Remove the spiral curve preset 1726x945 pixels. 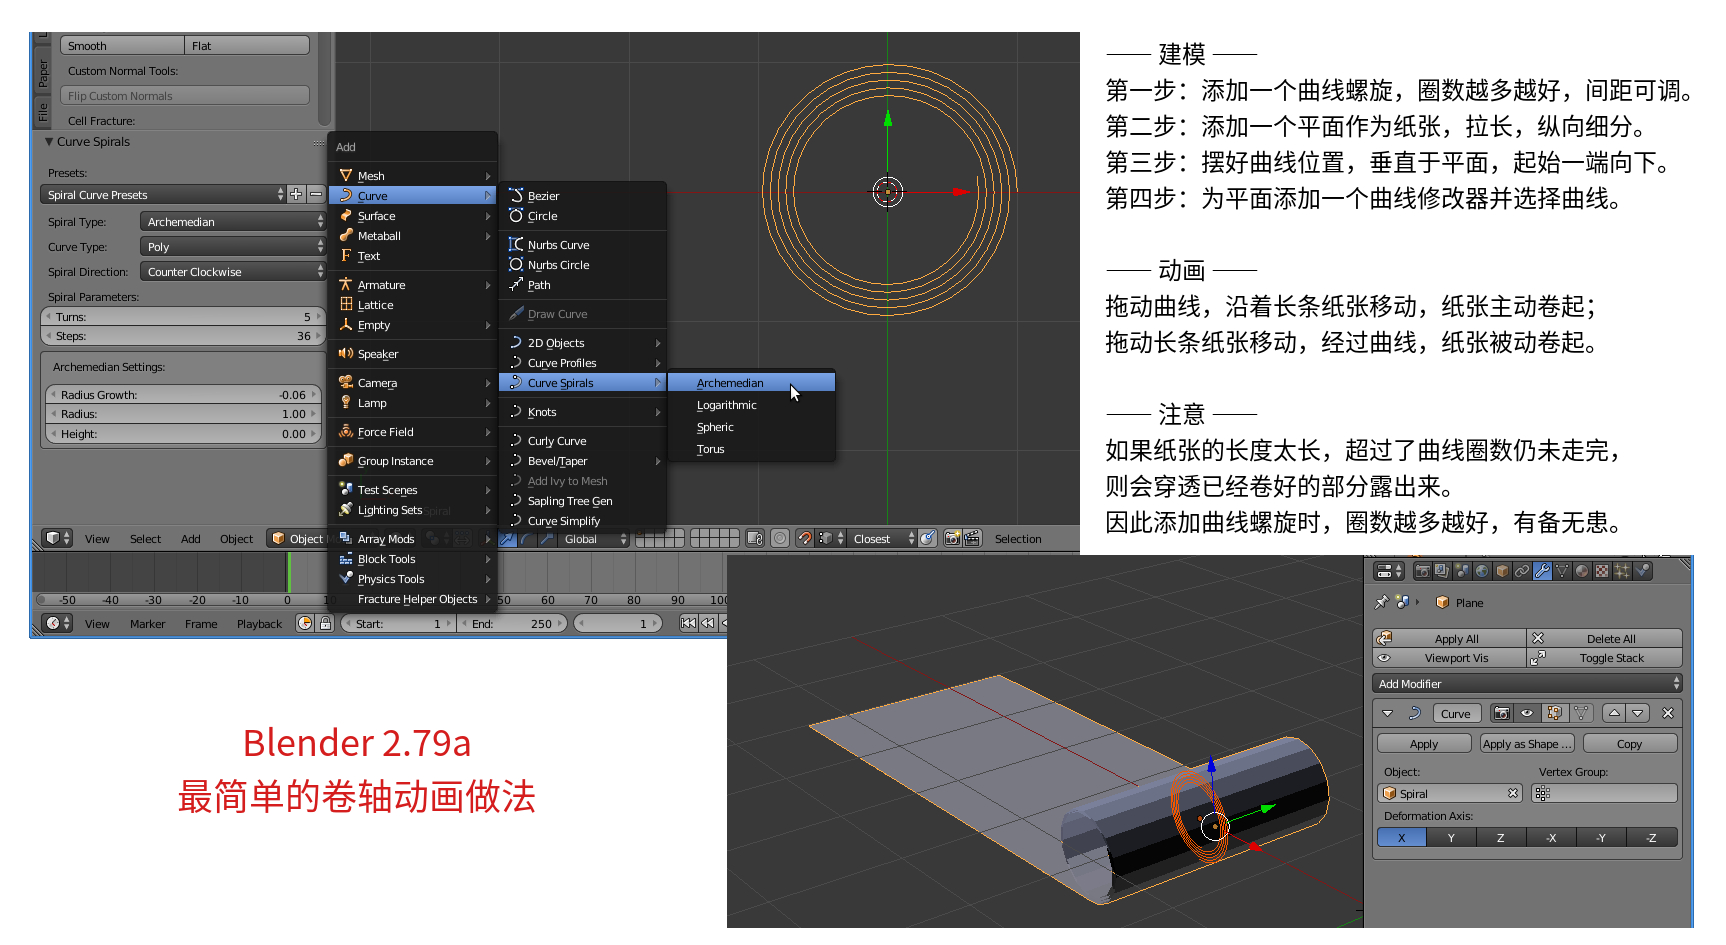coord(315,194)
